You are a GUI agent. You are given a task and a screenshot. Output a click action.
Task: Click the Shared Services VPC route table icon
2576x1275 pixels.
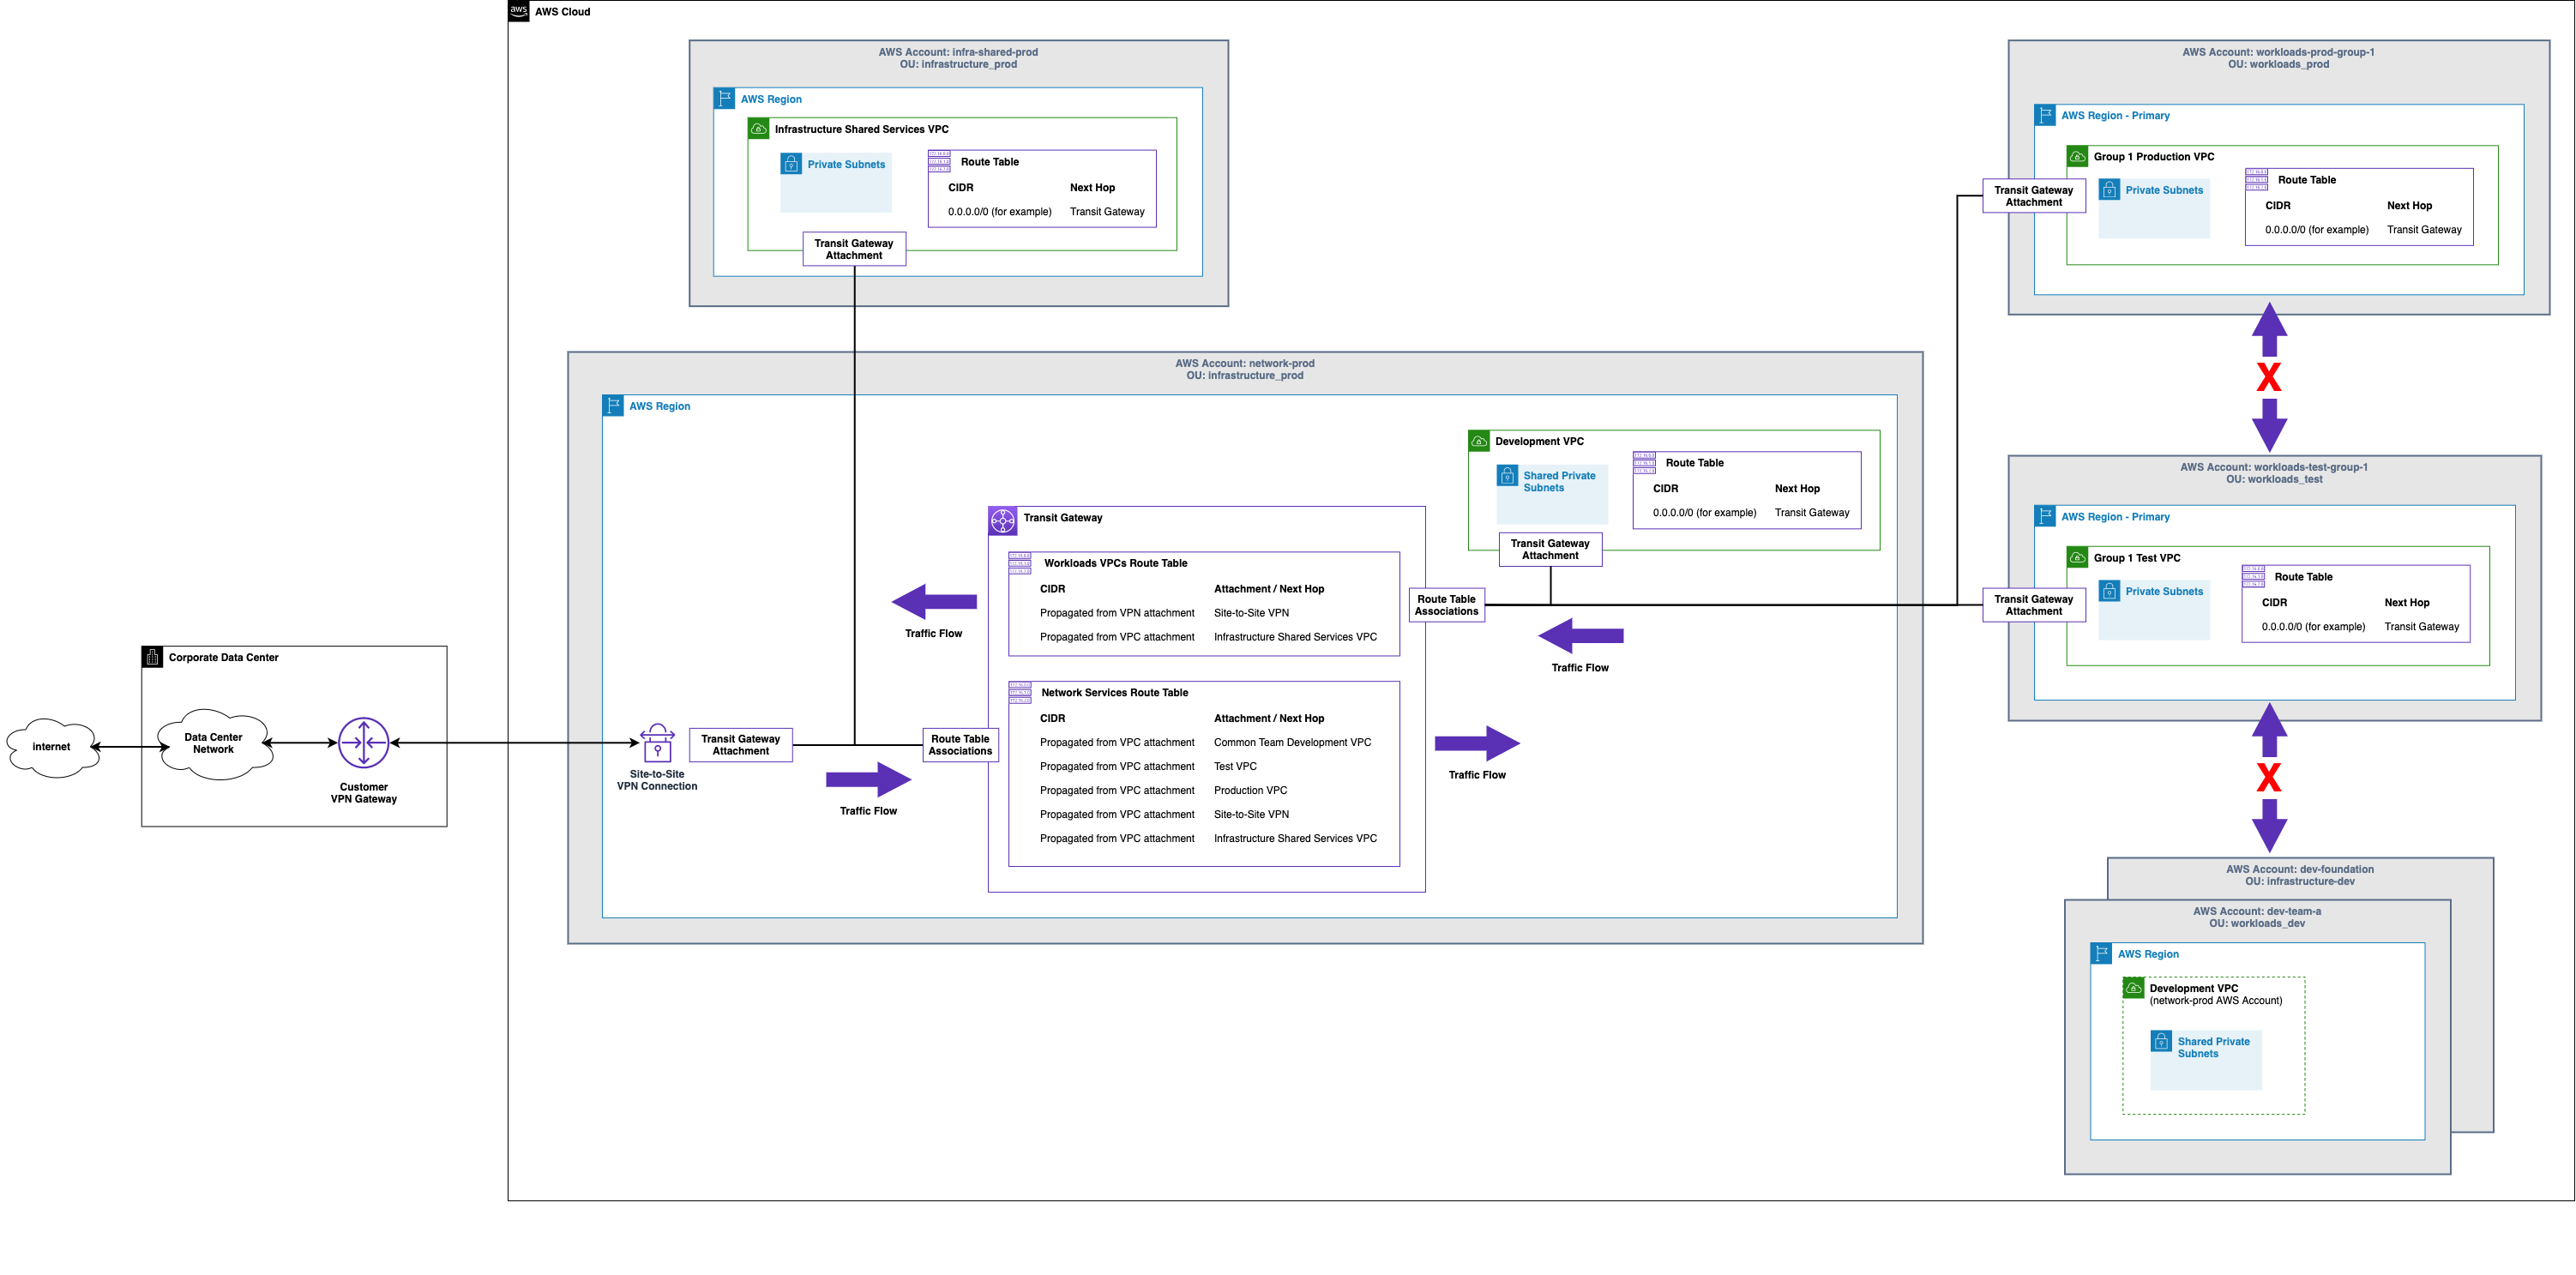point(939,162)
